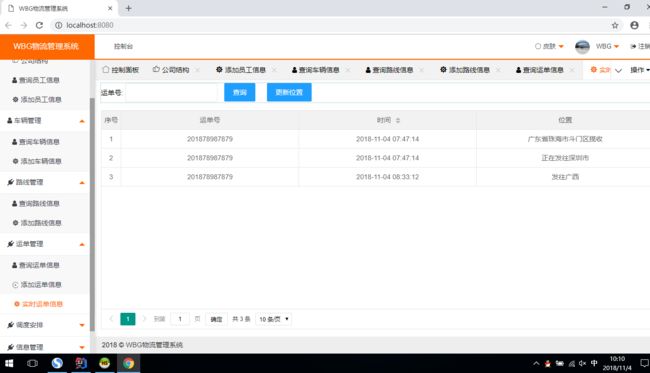Click the user avatar picture
Screen dimensions: 650x373
point(582,46)
